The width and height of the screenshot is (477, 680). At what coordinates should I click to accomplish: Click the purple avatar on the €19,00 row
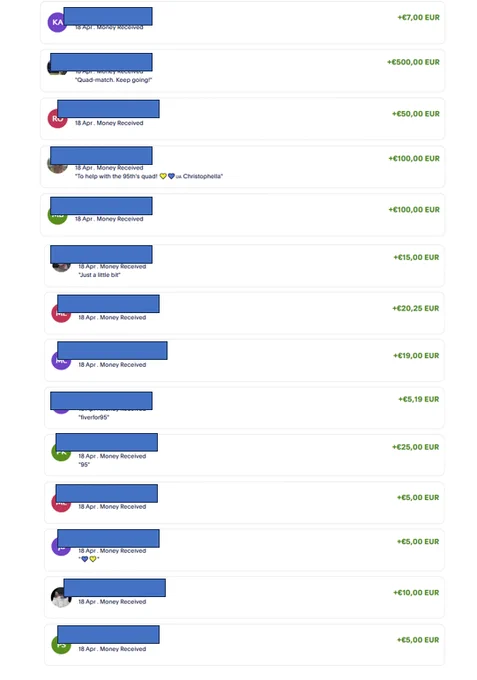pyautogui.click(x=61, y=360)
